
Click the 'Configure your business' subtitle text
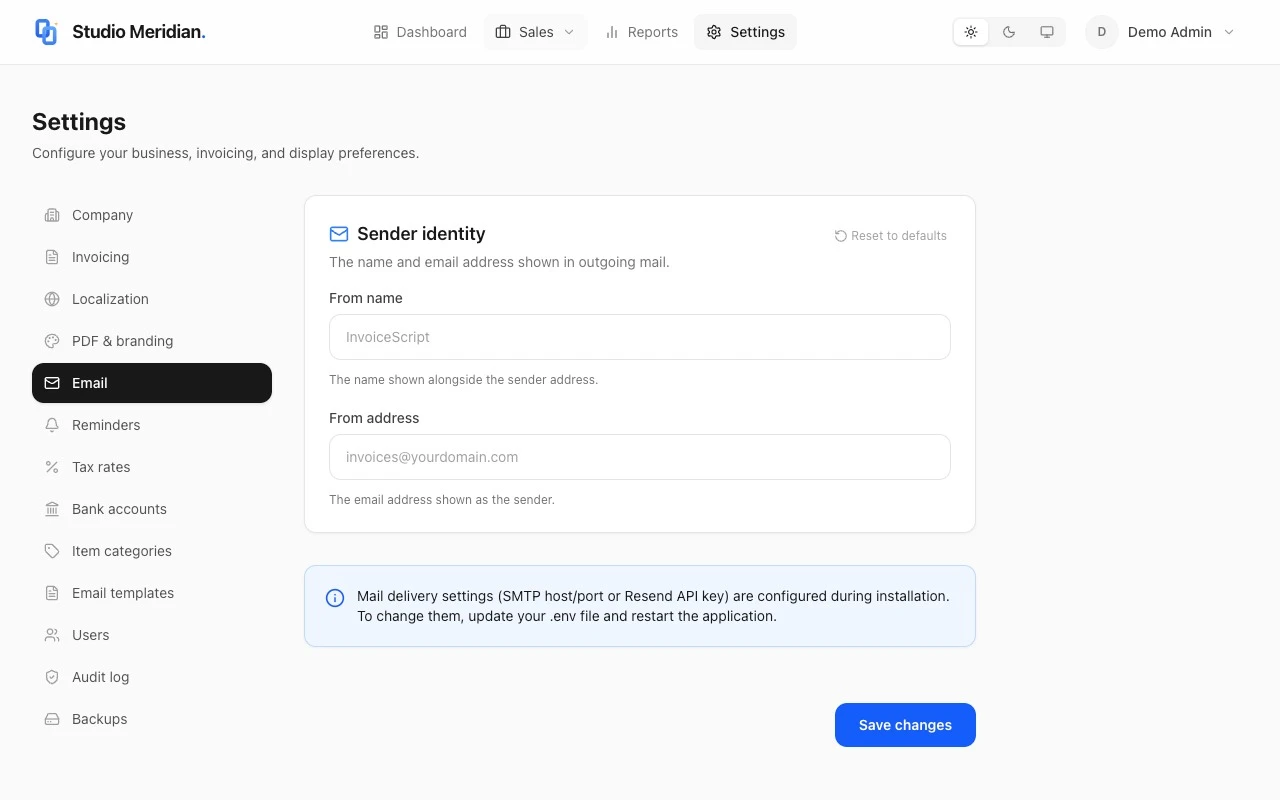[226, 153]
